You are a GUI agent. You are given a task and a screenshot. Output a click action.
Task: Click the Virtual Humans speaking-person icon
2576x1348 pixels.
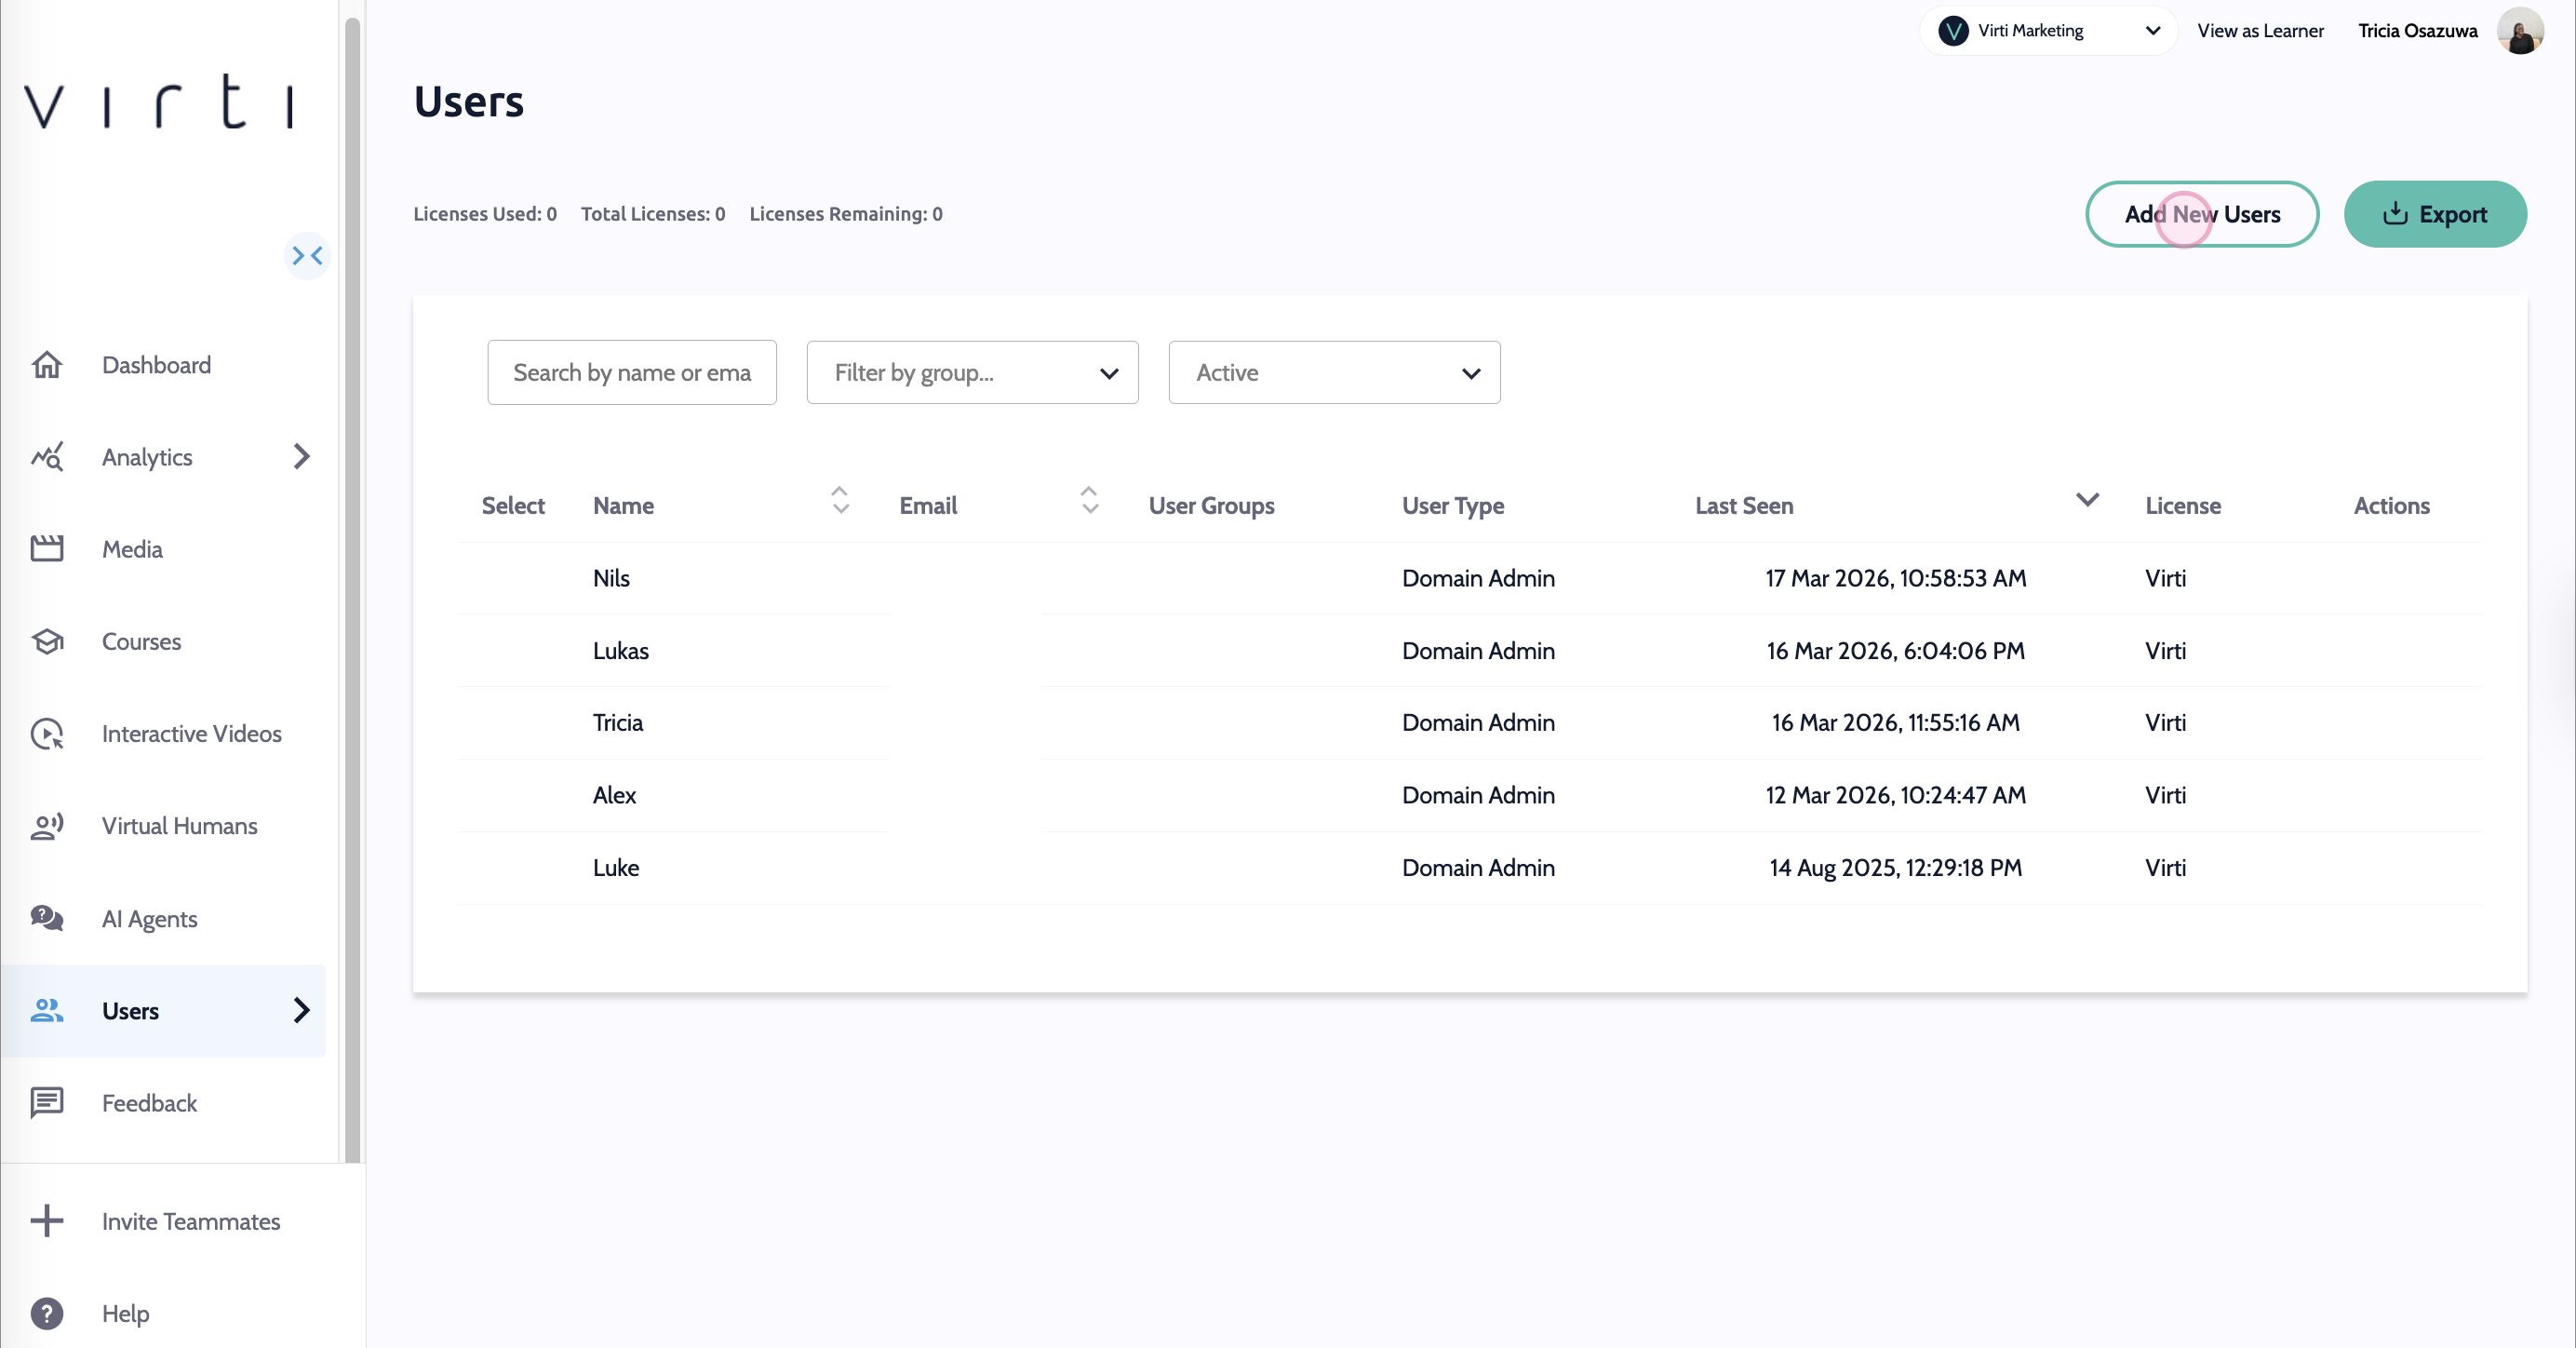coord(47,826)
